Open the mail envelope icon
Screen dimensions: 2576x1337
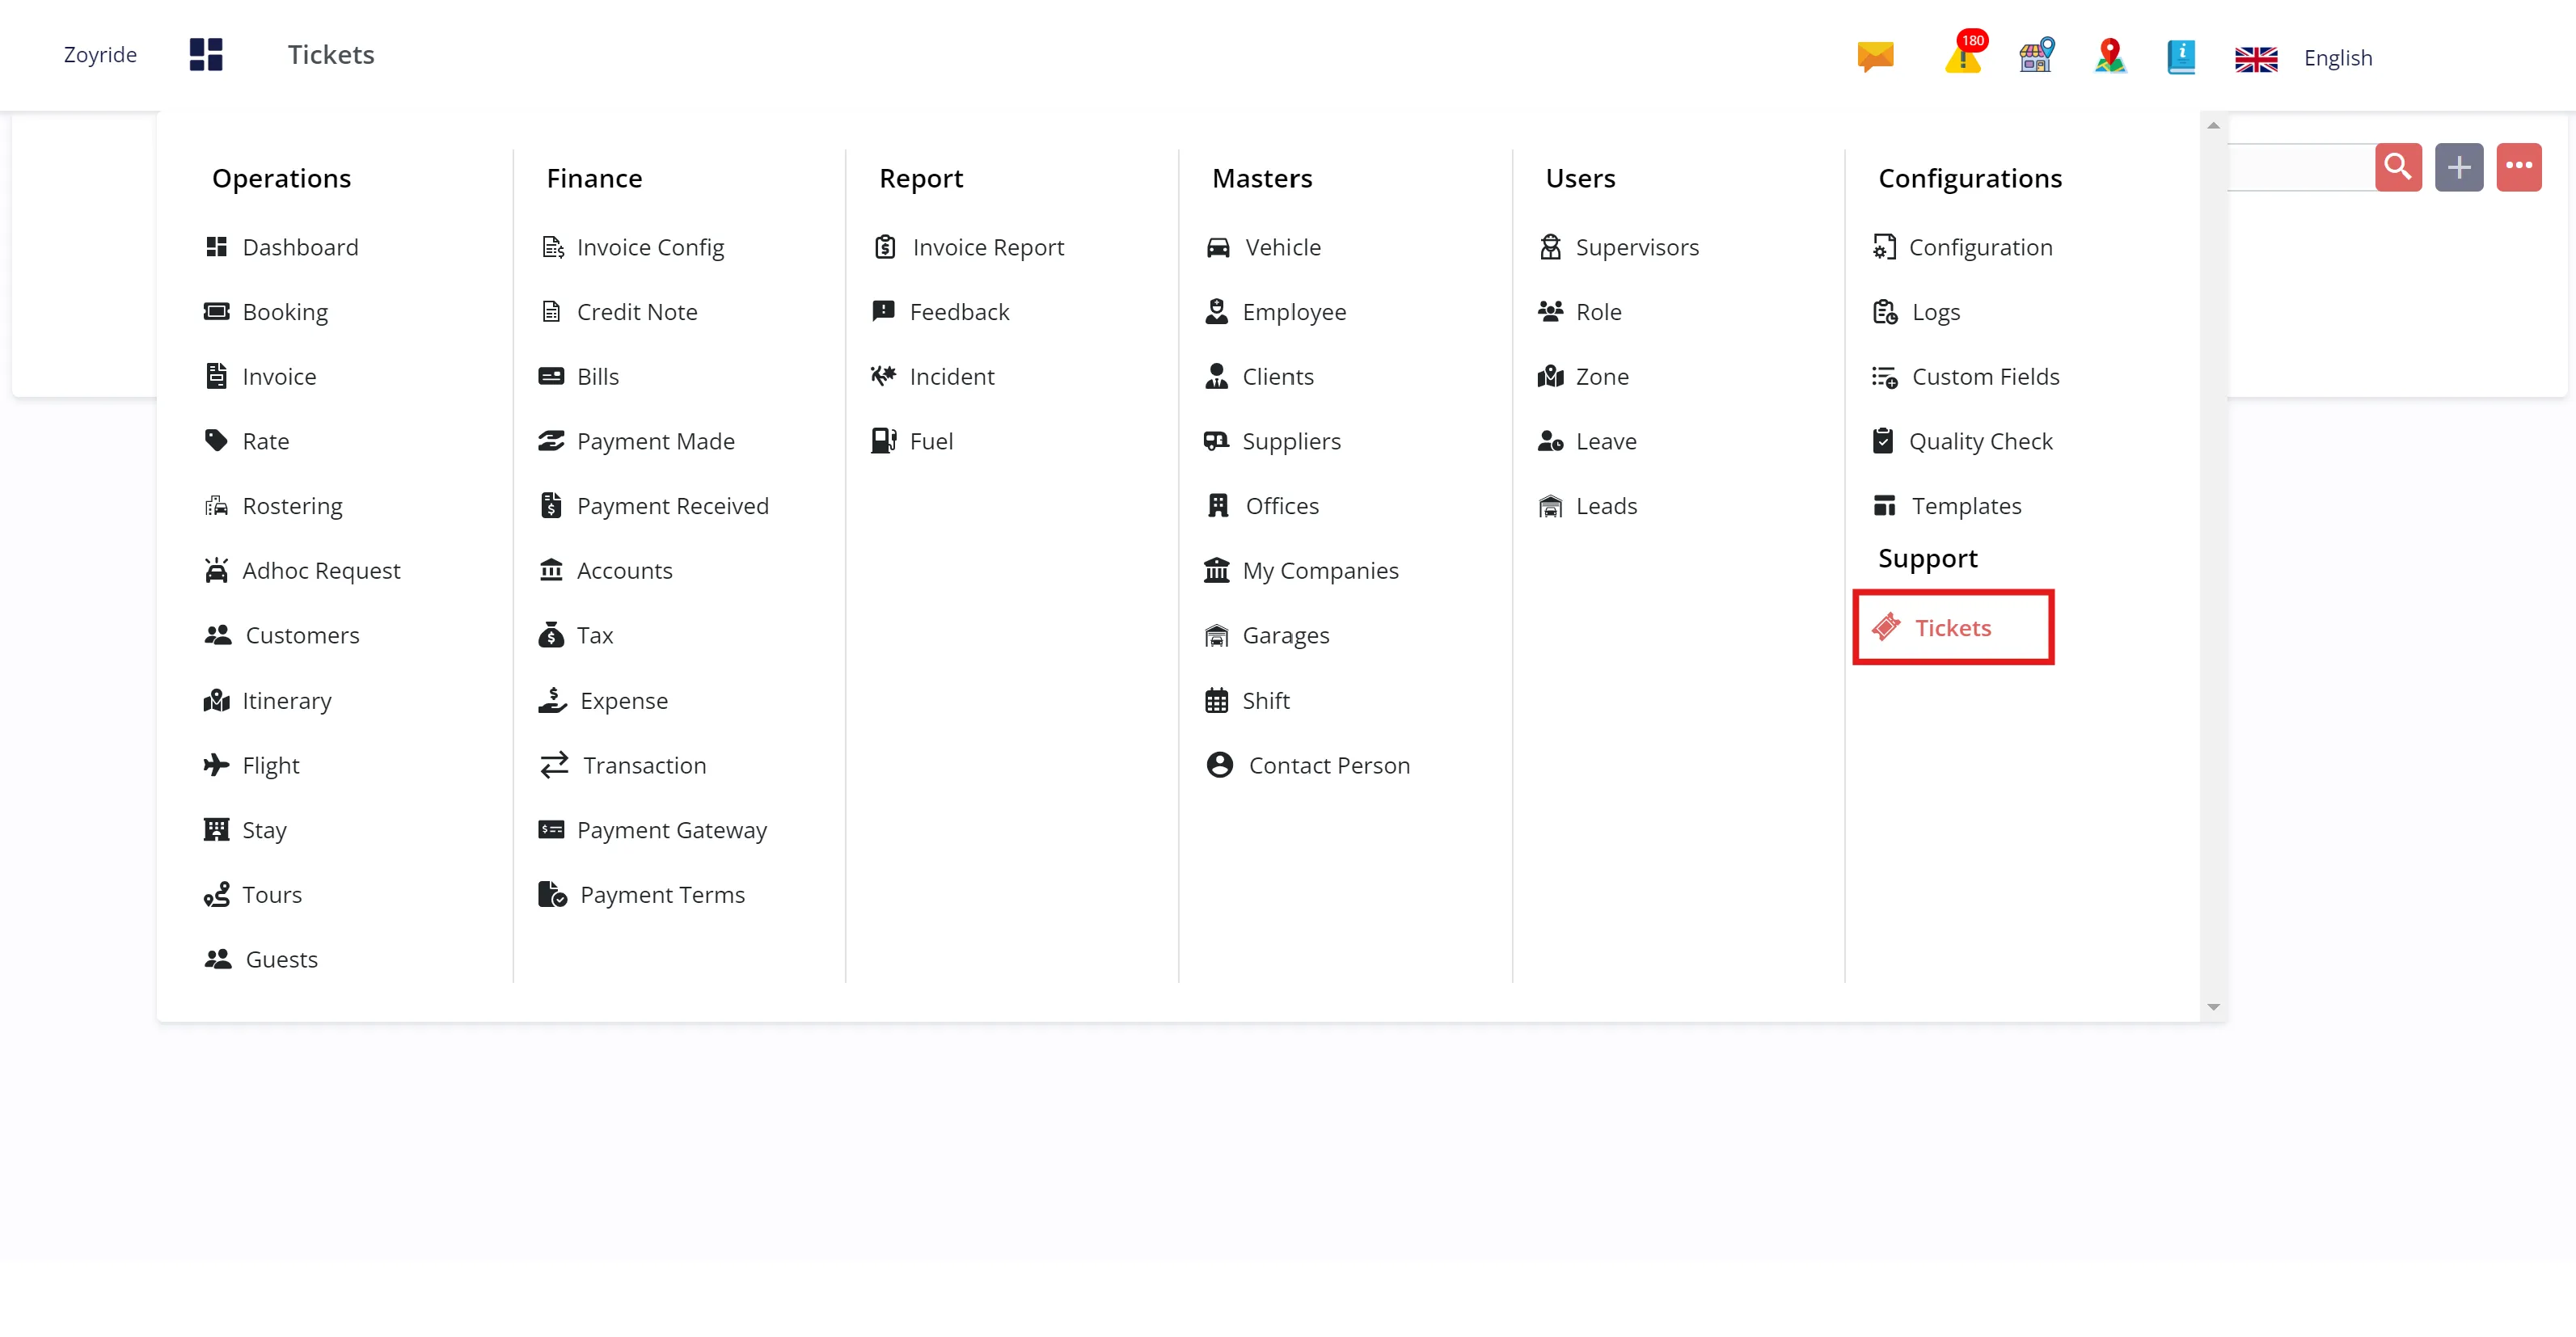(1875, 56)
